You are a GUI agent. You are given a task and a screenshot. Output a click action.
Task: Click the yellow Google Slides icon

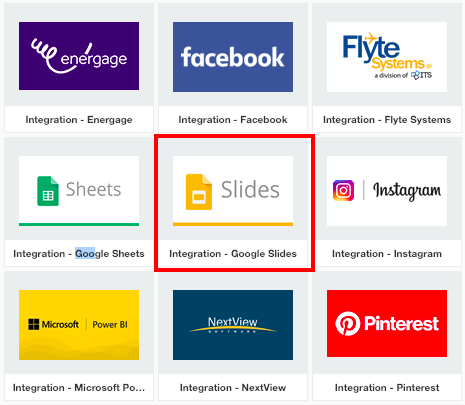[199, 192]
